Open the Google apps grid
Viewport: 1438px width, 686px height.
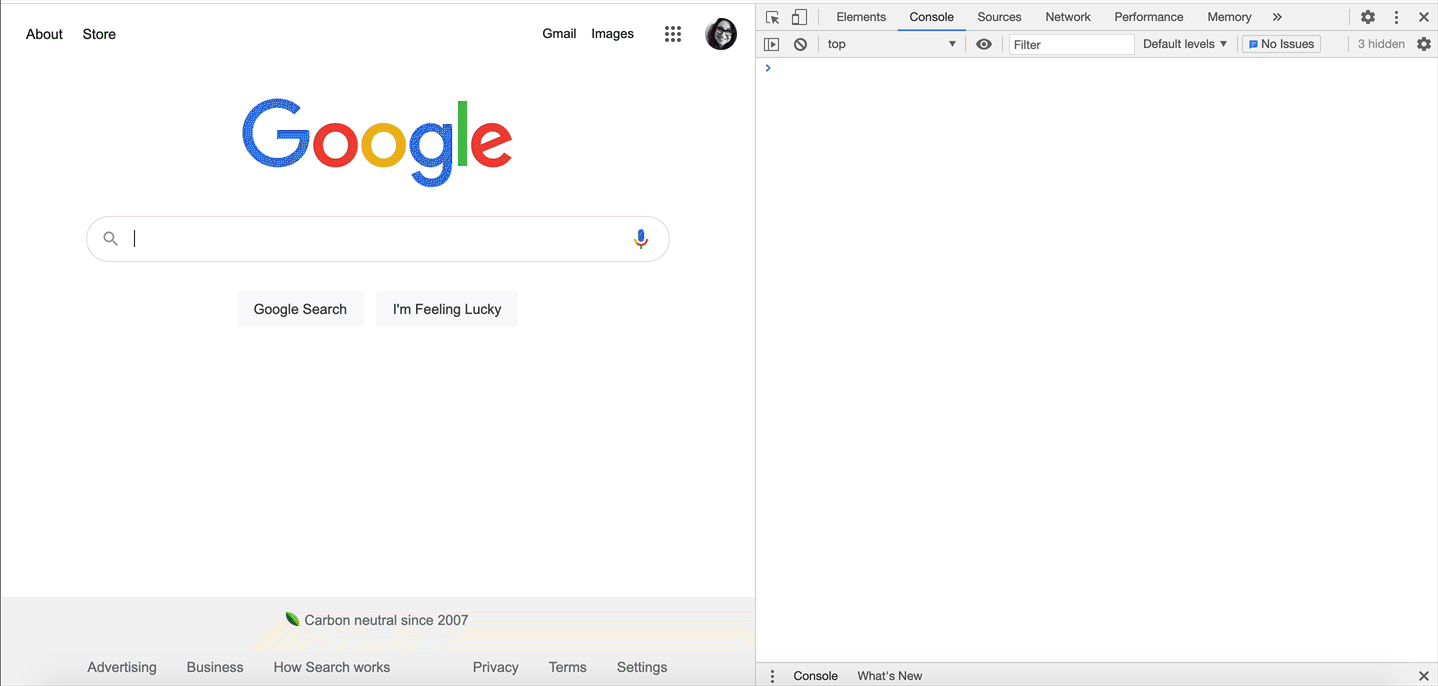(673, 34)
